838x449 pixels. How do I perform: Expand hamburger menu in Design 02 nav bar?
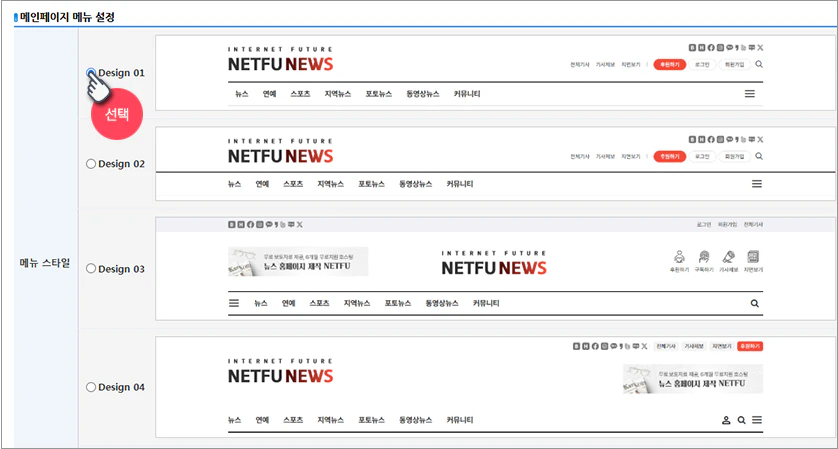(x=757, y=184)
